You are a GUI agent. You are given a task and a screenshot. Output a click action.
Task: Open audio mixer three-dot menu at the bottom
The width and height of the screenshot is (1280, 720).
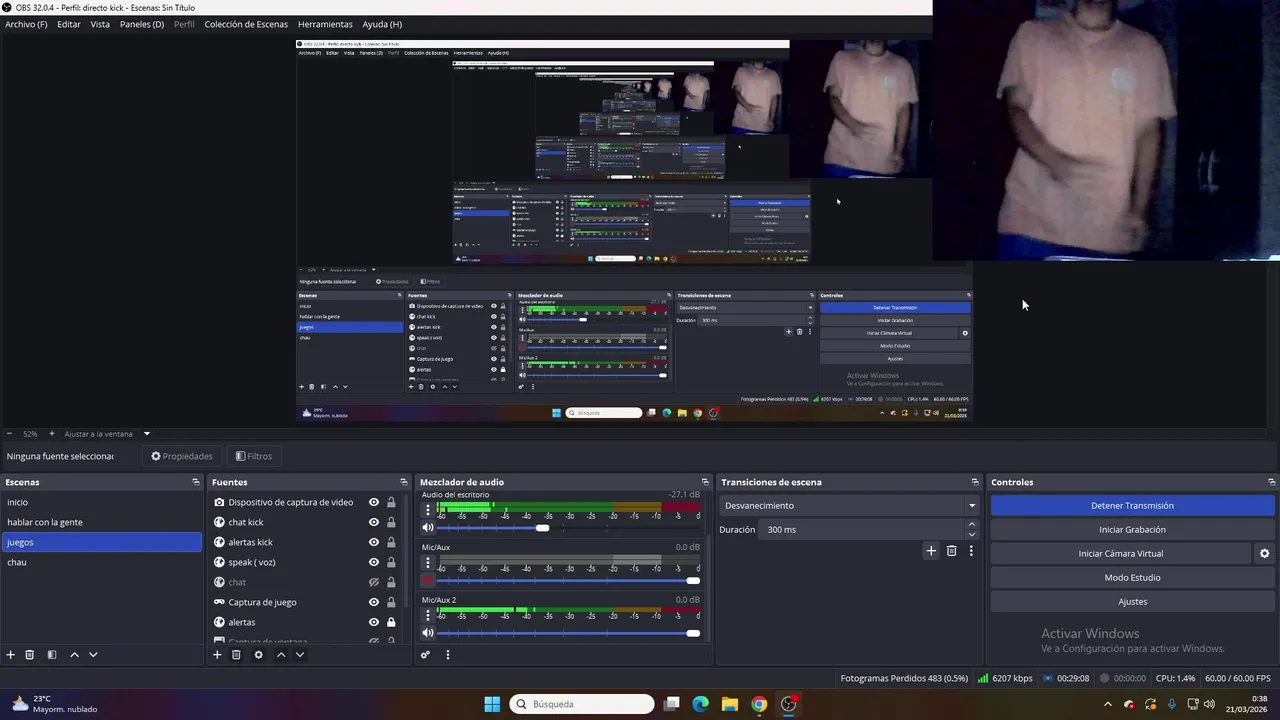click(448, 655)
